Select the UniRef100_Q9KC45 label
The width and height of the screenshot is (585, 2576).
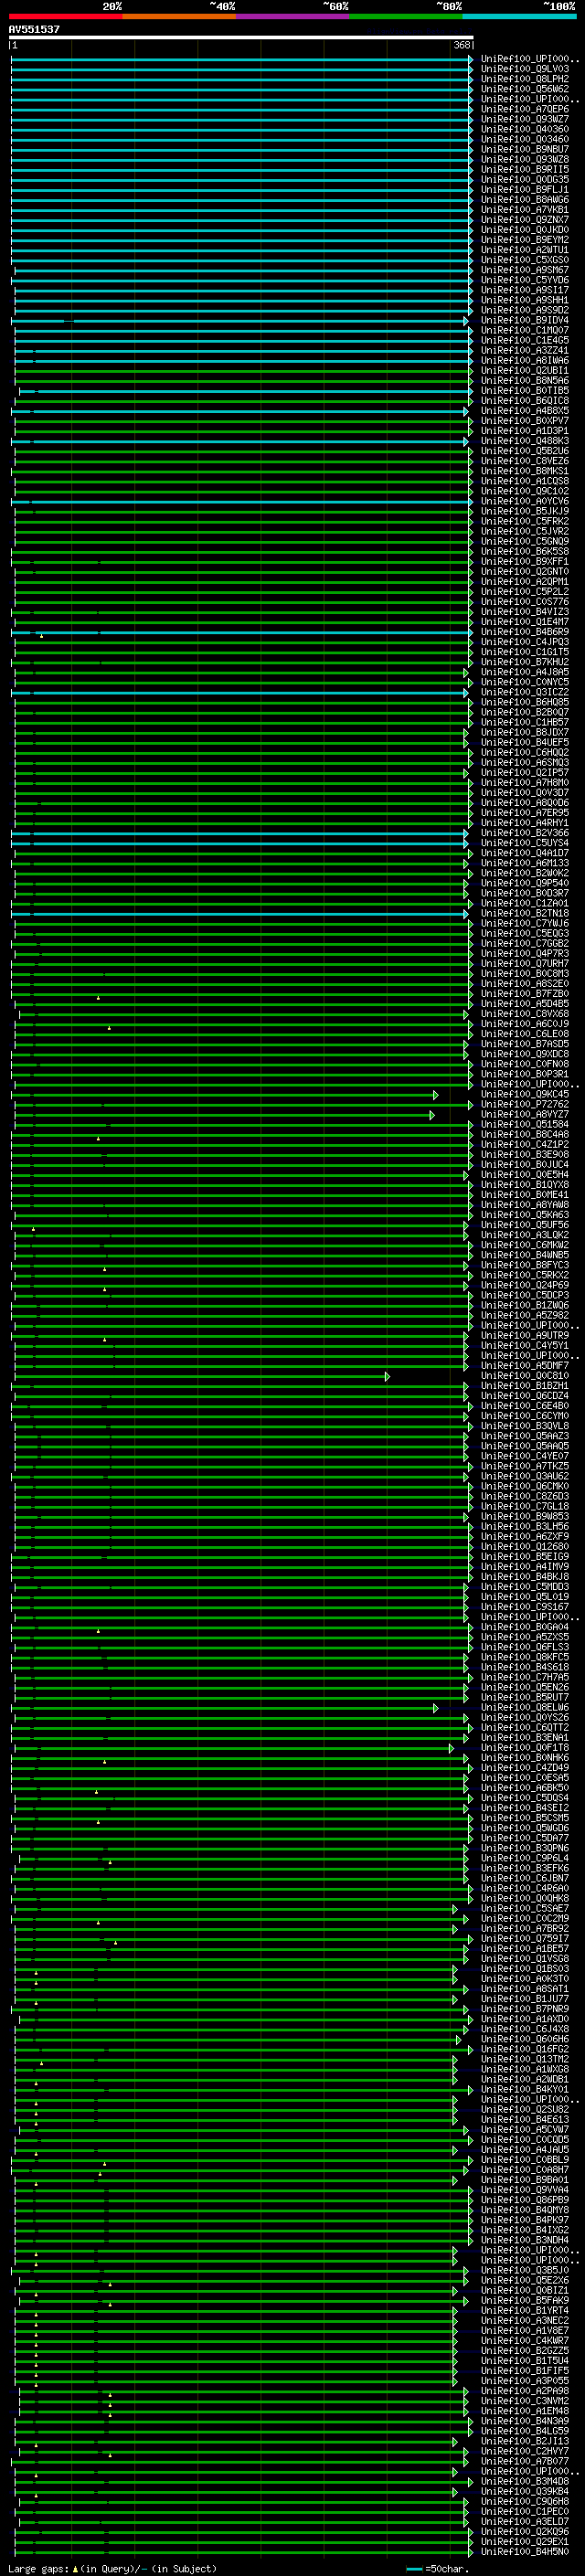(525, 1094)
